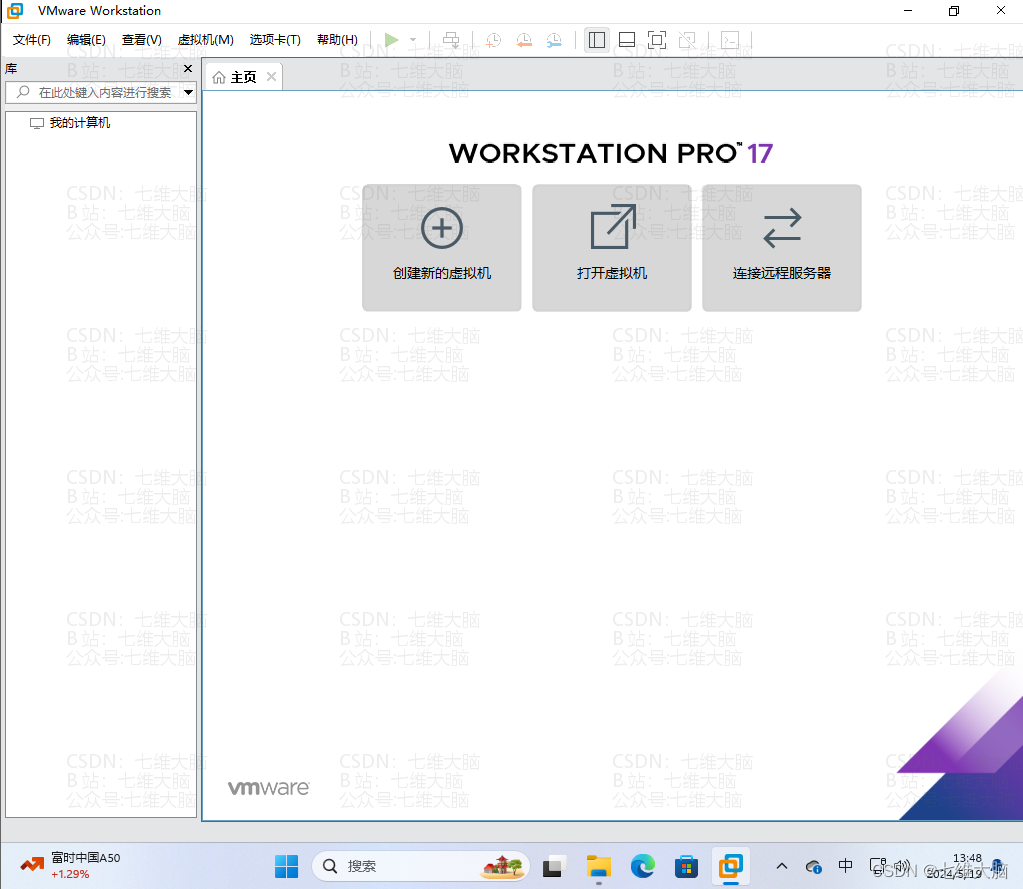Toggle the thumbnail bar view icon
This screenshot has width=1023, height=889.
click(627, 40)
